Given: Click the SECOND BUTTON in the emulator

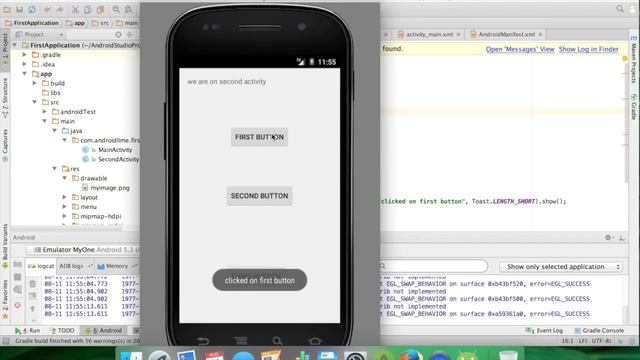Looking at the screenshot, I should (259, 196).
